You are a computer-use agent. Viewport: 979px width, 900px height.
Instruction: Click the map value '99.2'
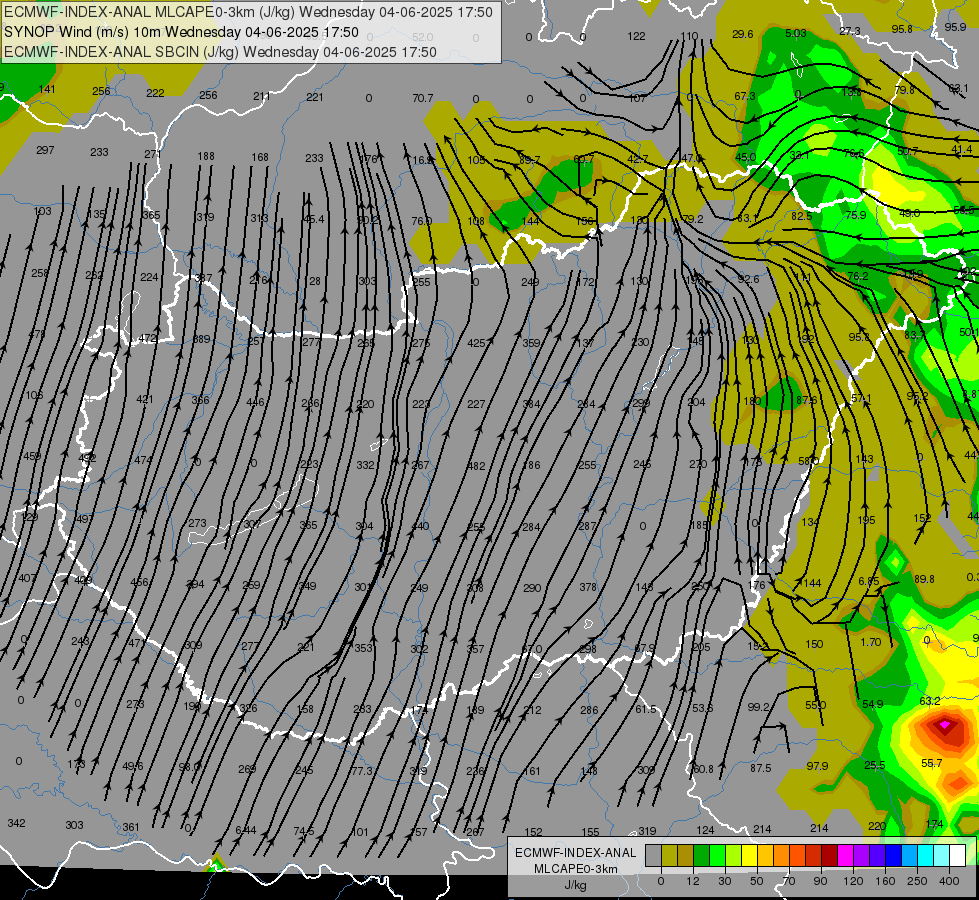point(759,706)
